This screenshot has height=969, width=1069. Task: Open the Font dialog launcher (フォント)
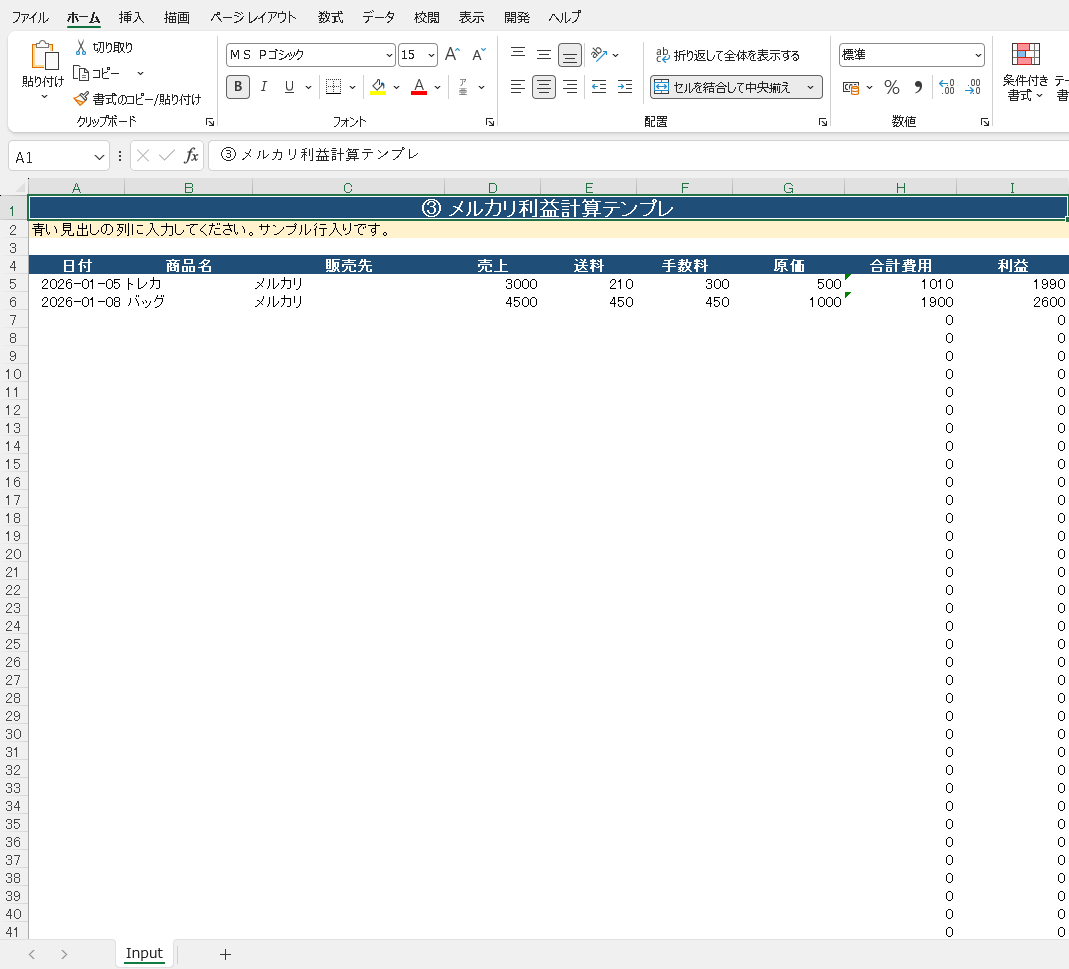click(490, 122)
